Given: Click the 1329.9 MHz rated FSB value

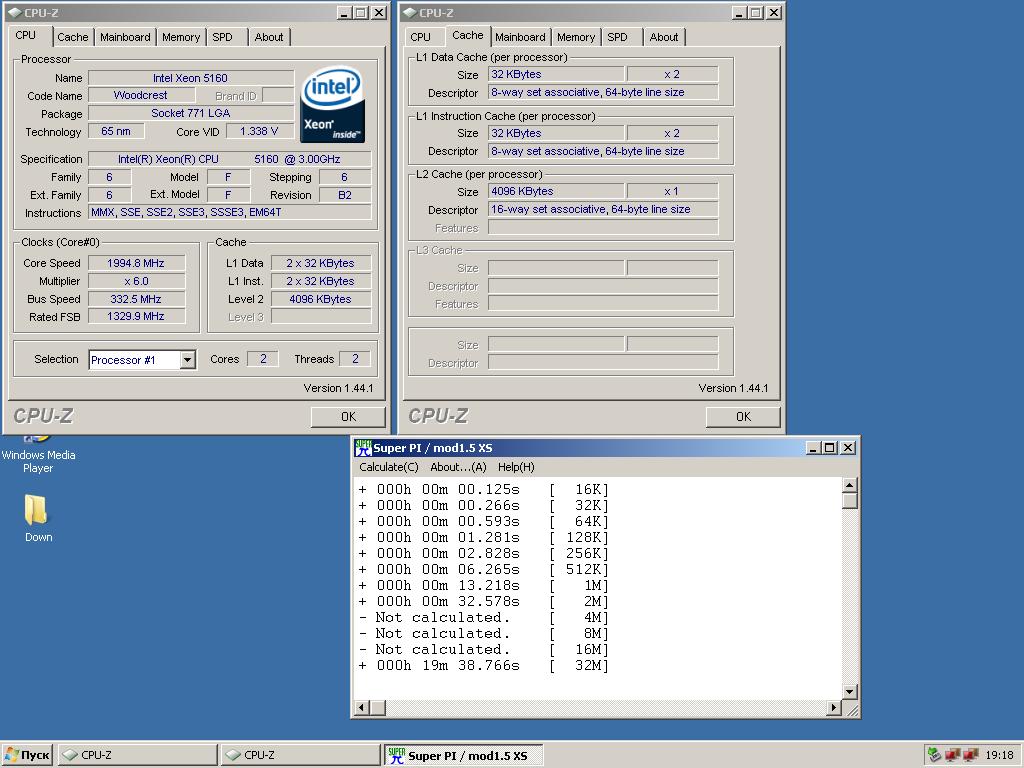Looking at the screenshot, I should click(136, 316).
